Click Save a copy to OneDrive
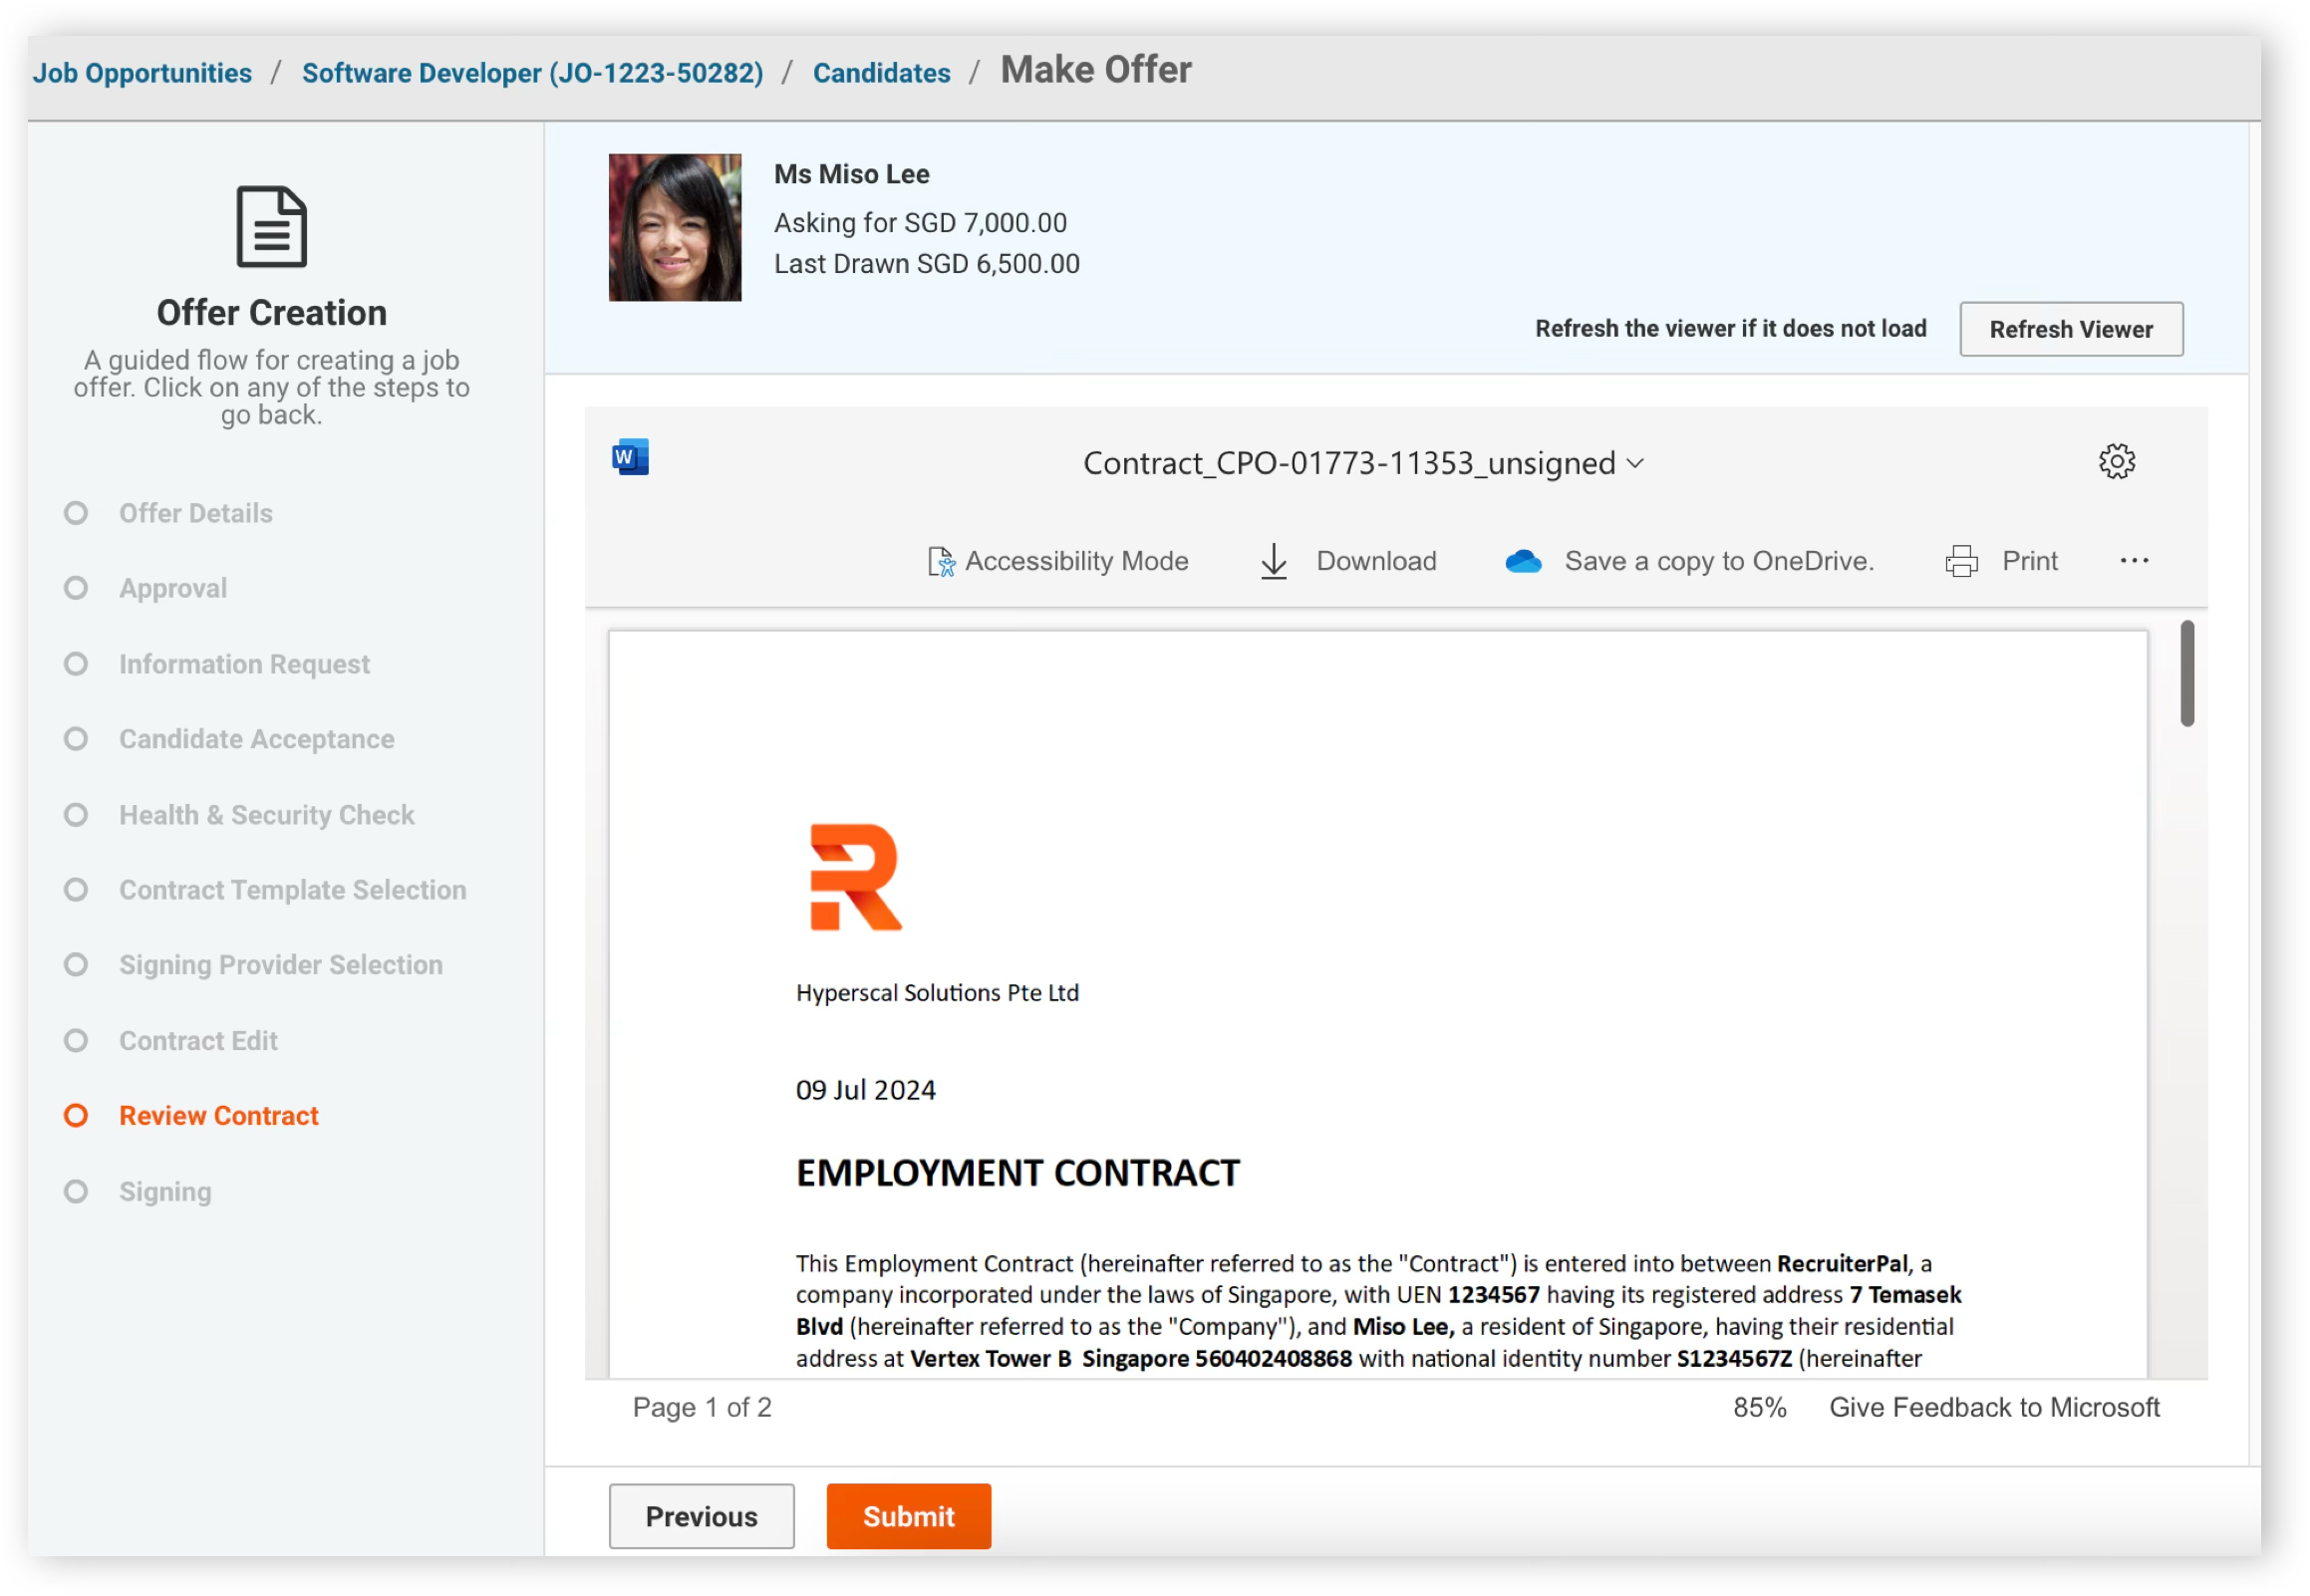The image size is (2310, 1596). [1719, 561]
